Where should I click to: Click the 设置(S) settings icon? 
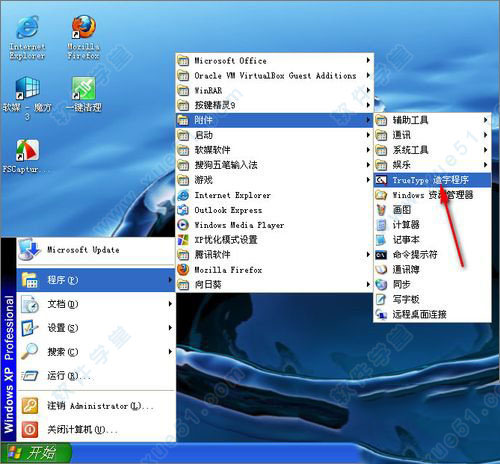pos(30,328)
